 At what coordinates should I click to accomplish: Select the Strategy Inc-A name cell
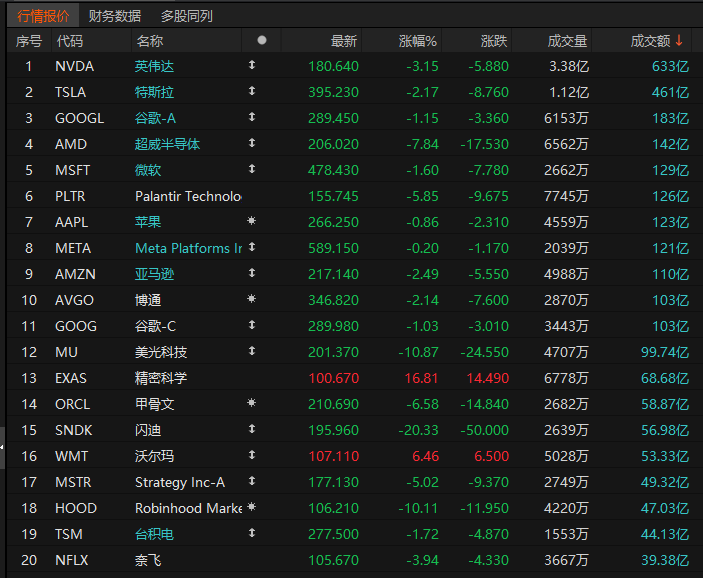point(180,482)
